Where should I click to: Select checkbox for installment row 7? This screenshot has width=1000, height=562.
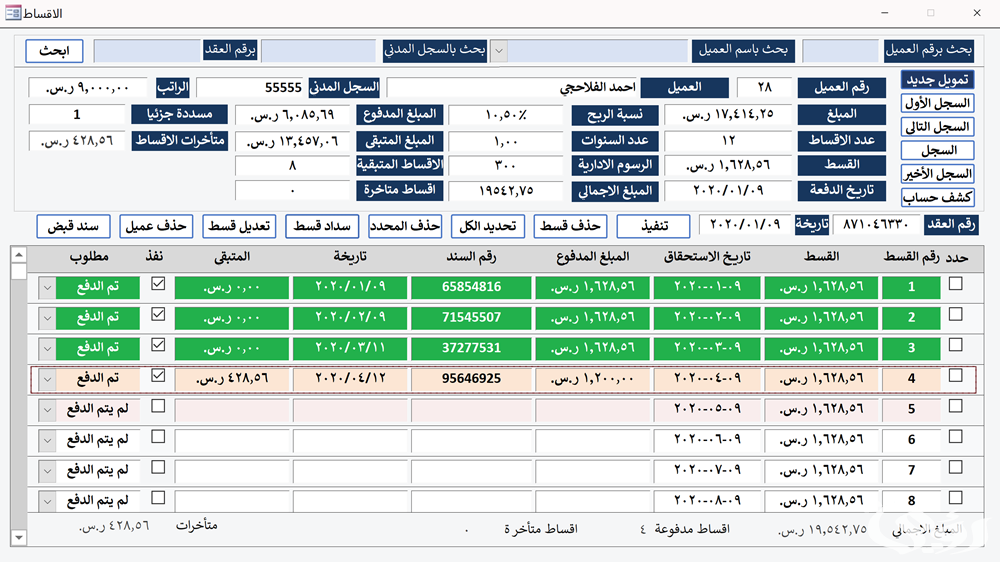955,468
